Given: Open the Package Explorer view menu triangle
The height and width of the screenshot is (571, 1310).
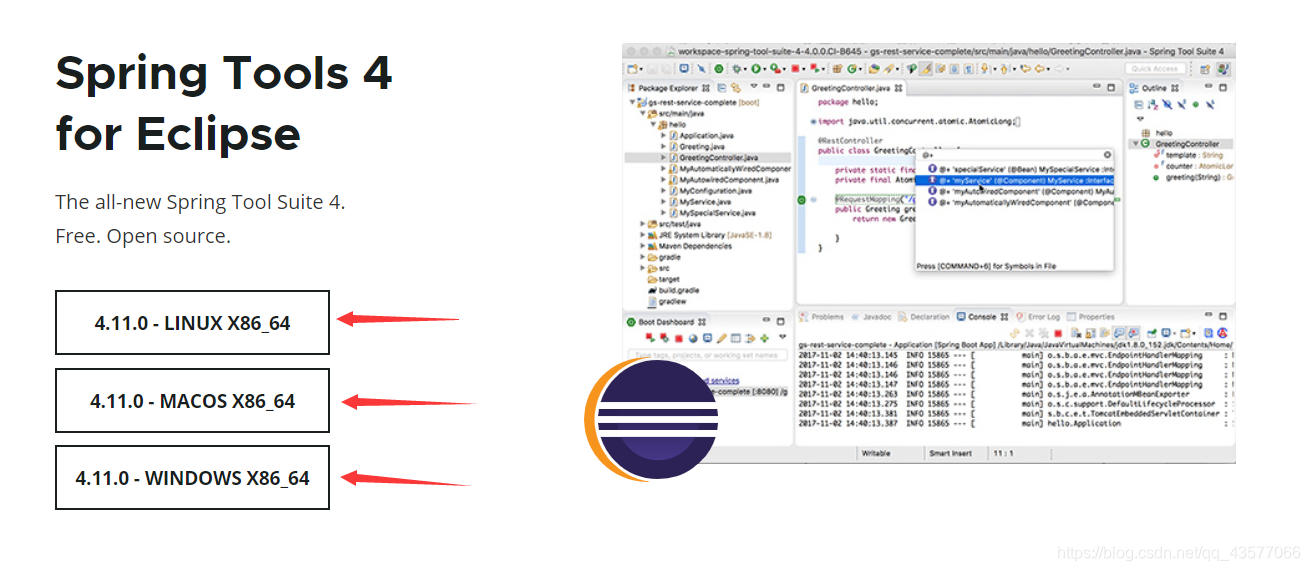Looking at the screenshot, I should tap(754, 86).
